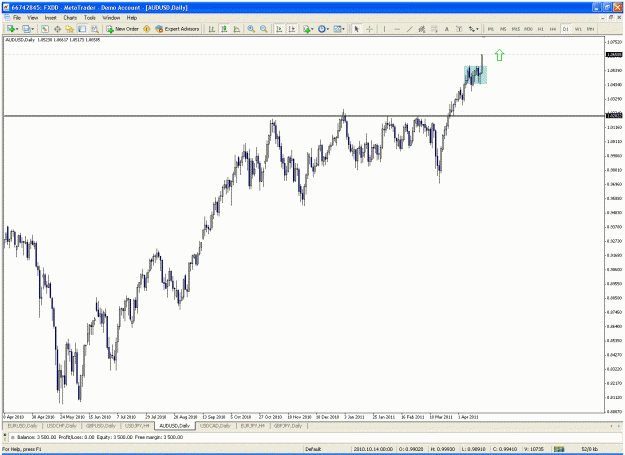This screenshot has width=625, height=455.
Task: Toggle the Market Watch window icon
Action: click(x=45, y=29)
